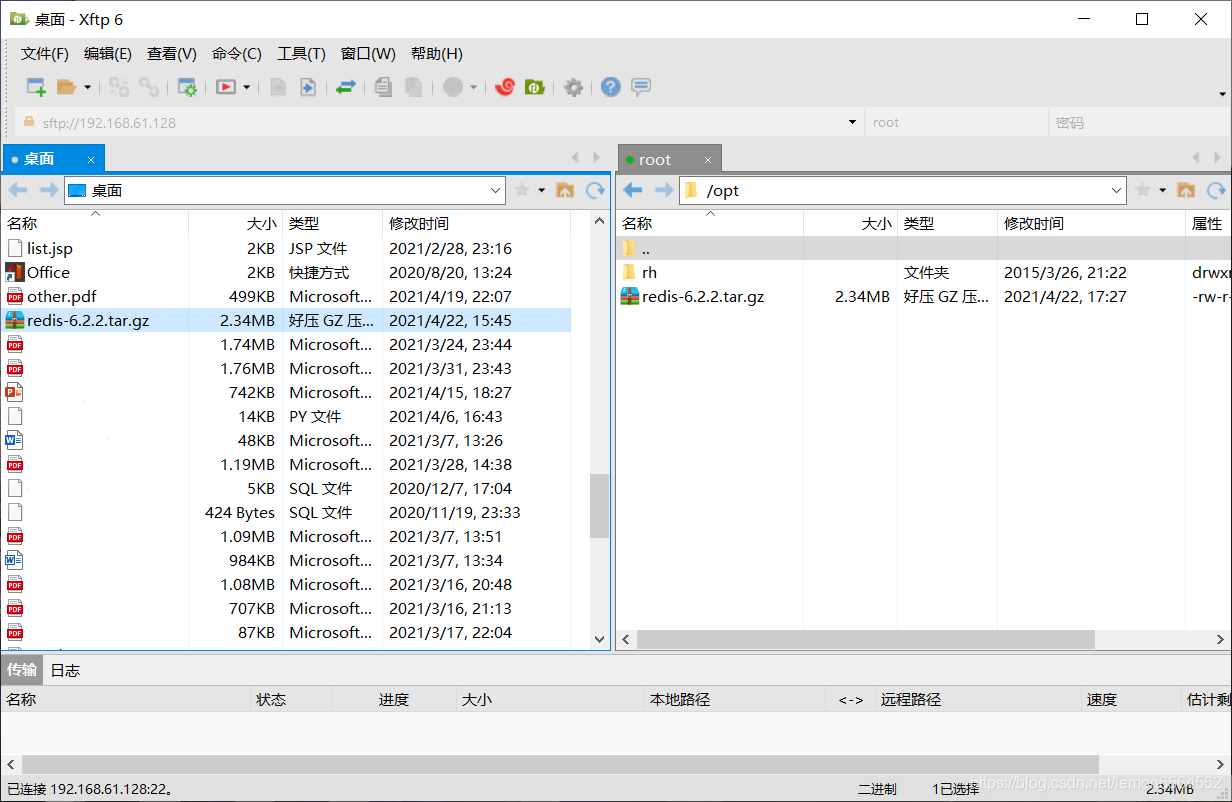Open the 命令(C) menu

(x=237, y=54)
